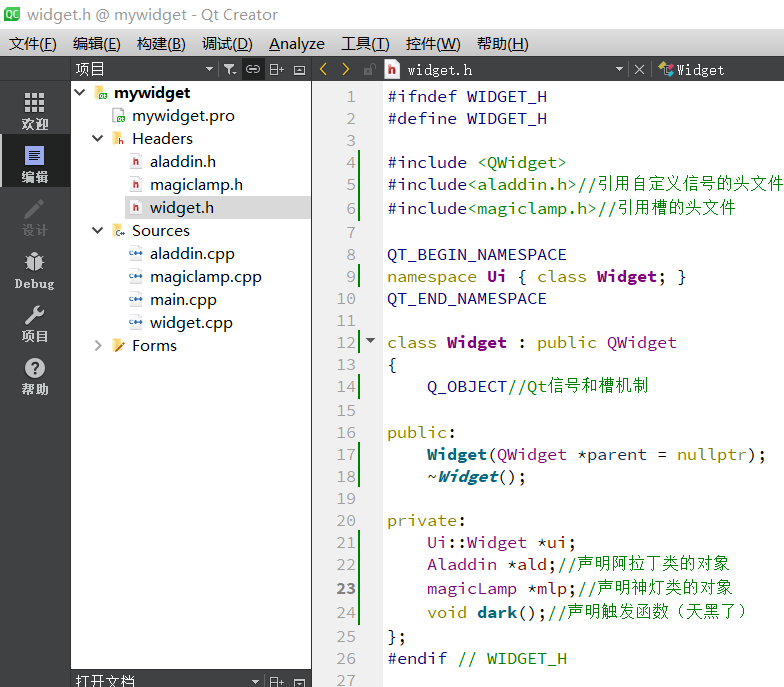Image resolution: width=784 pixels, height=687 pixels.
Task: Collapse the Headers folder
Action: pos(98,138)
